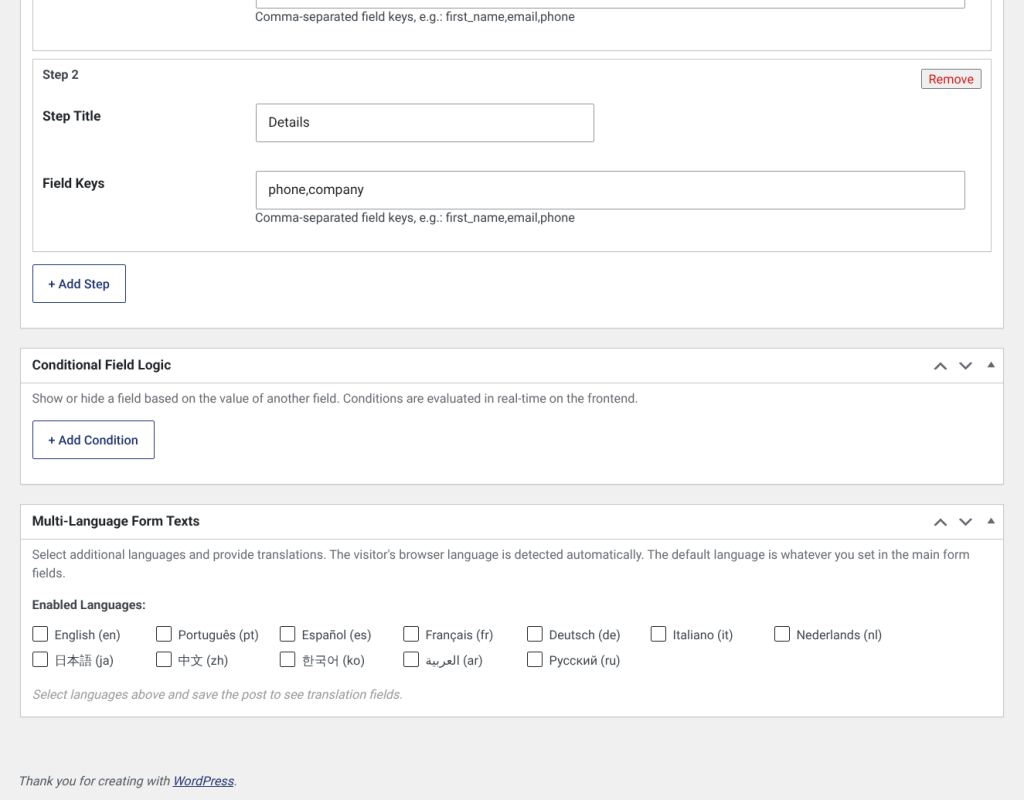Viewport: 1024px width, 800px height.
Task: Collapse the Conditional Field Logic panel
Action: coord(991,365)
